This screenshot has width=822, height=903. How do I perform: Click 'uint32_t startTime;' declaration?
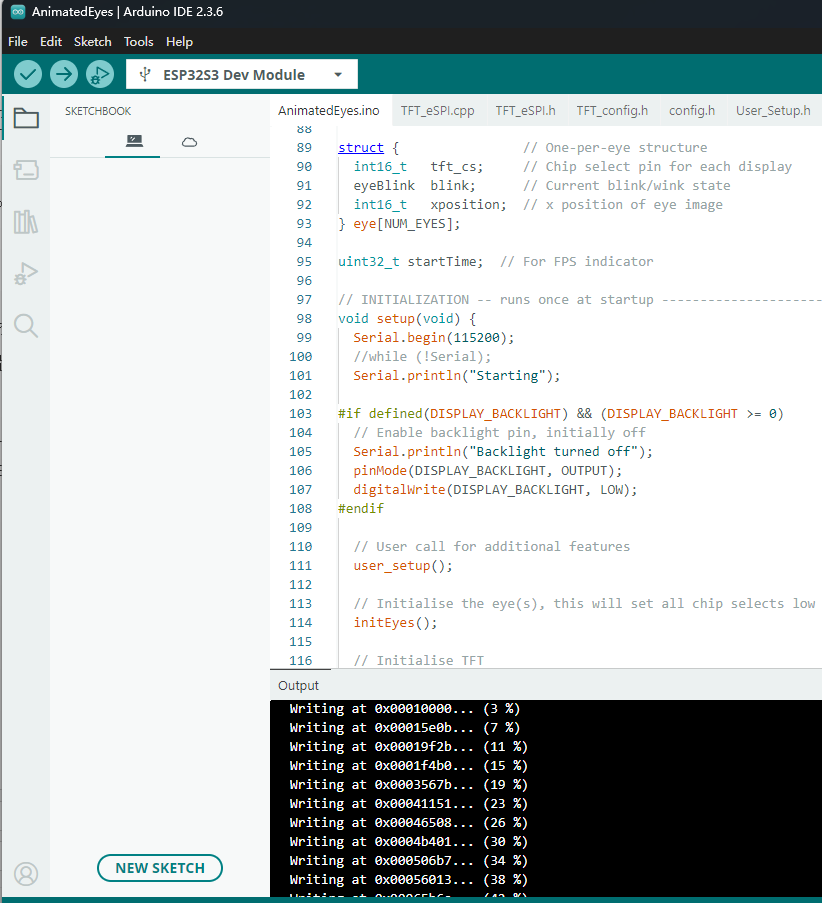[411, 261]
